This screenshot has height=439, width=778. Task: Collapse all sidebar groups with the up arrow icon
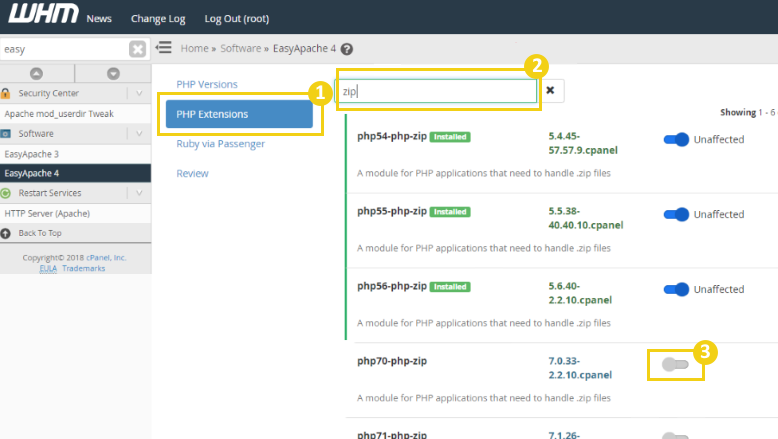(x=36, y=73)
